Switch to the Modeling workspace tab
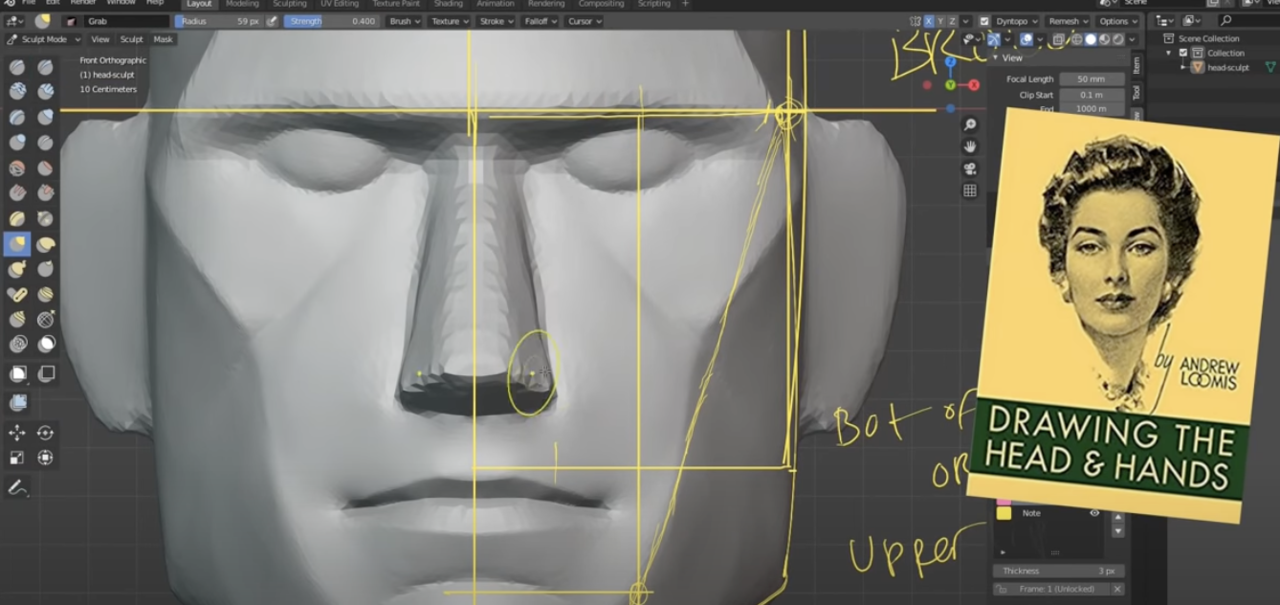Viewport: 1280px width, 605px height. [242, 4]
